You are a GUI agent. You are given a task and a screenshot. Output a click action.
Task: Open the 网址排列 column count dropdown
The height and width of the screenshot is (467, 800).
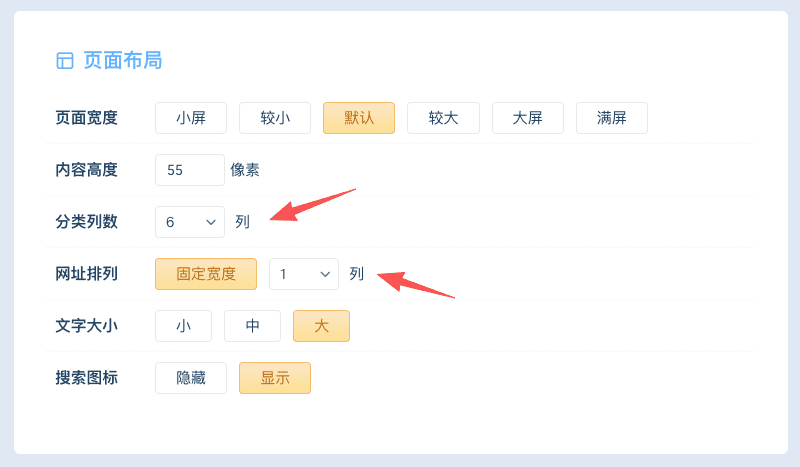304,274
